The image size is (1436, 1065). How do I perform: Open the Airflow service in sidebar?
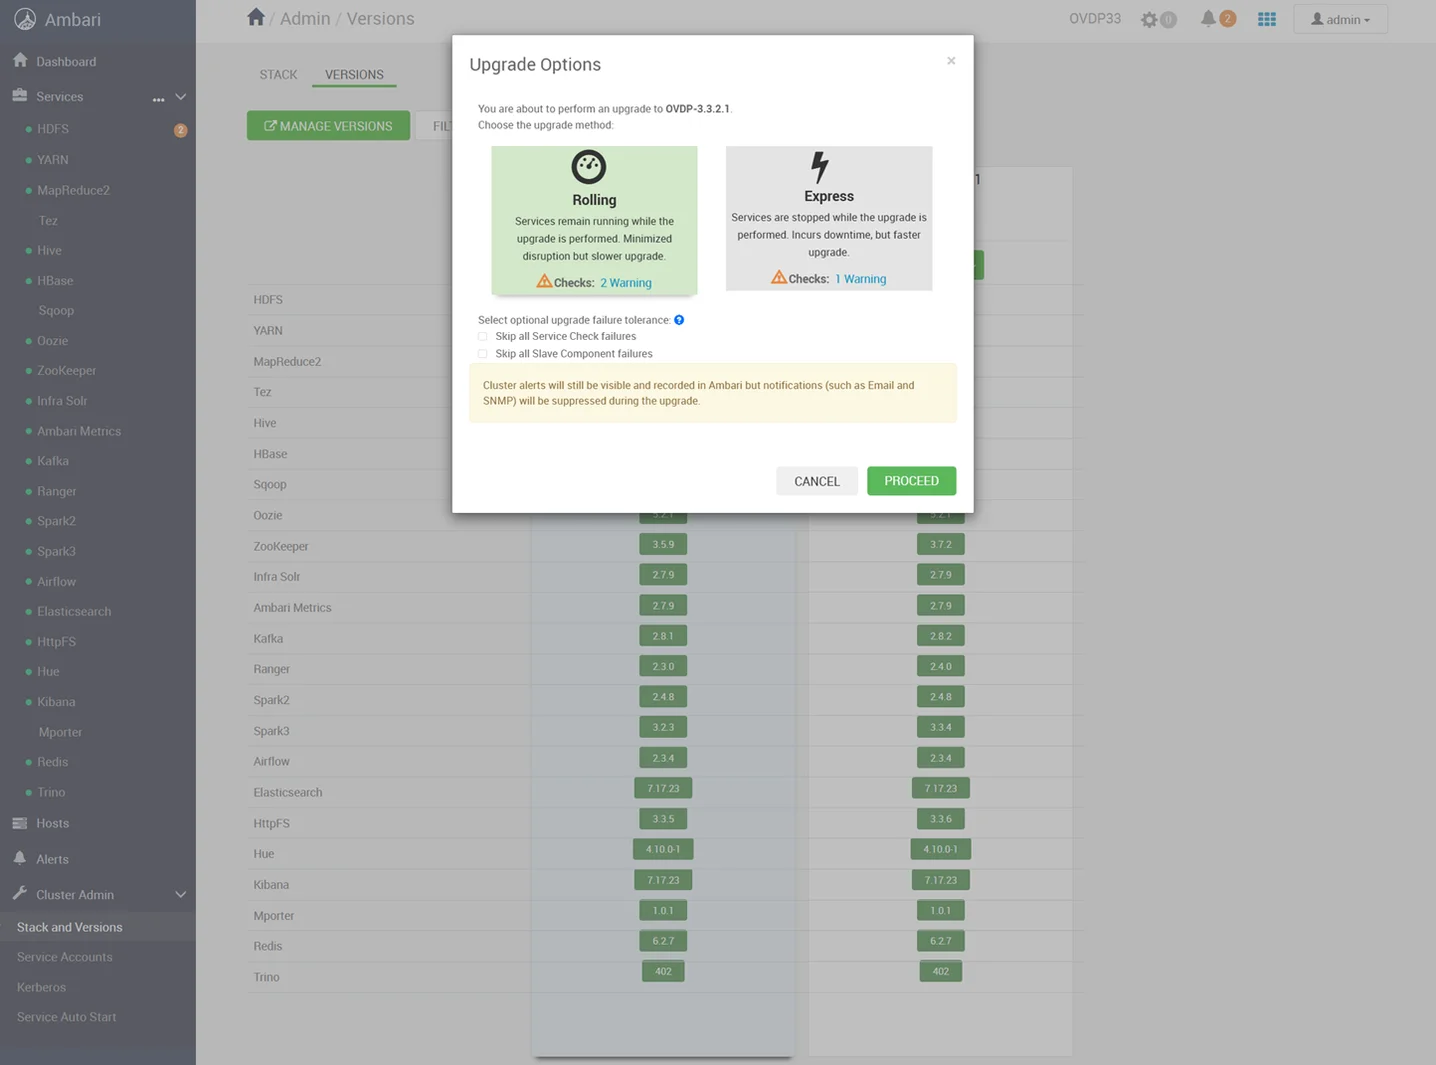pyautogui.click(x=57, y=581)
